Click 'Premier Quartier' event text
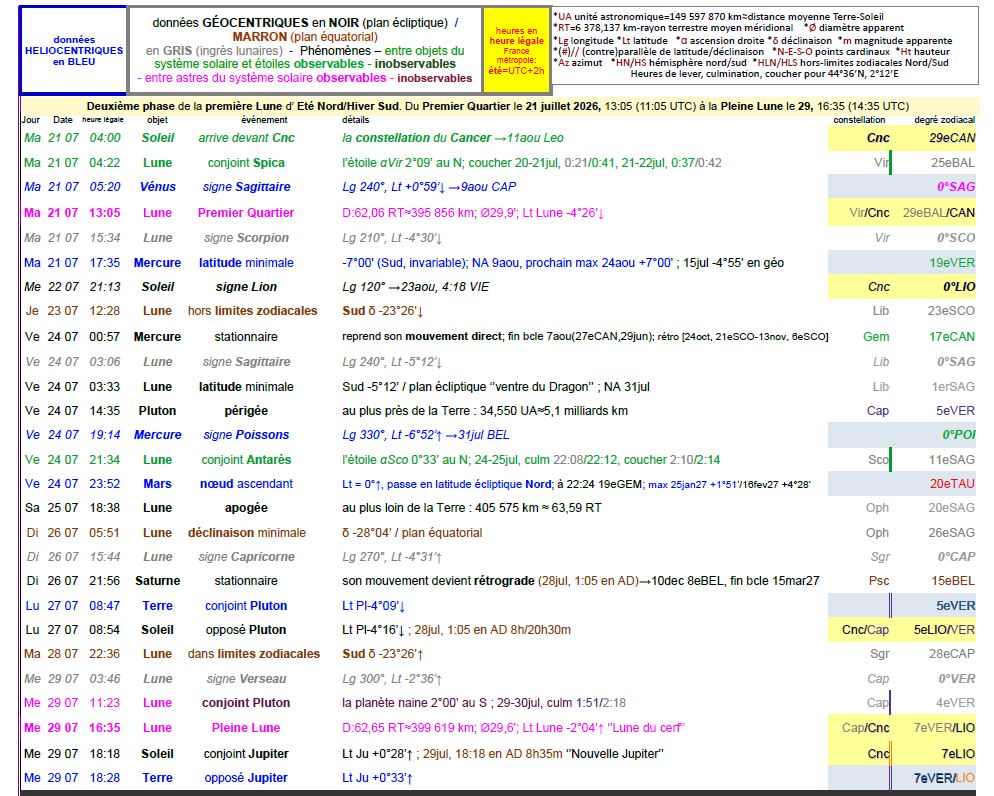 point(246,213)
